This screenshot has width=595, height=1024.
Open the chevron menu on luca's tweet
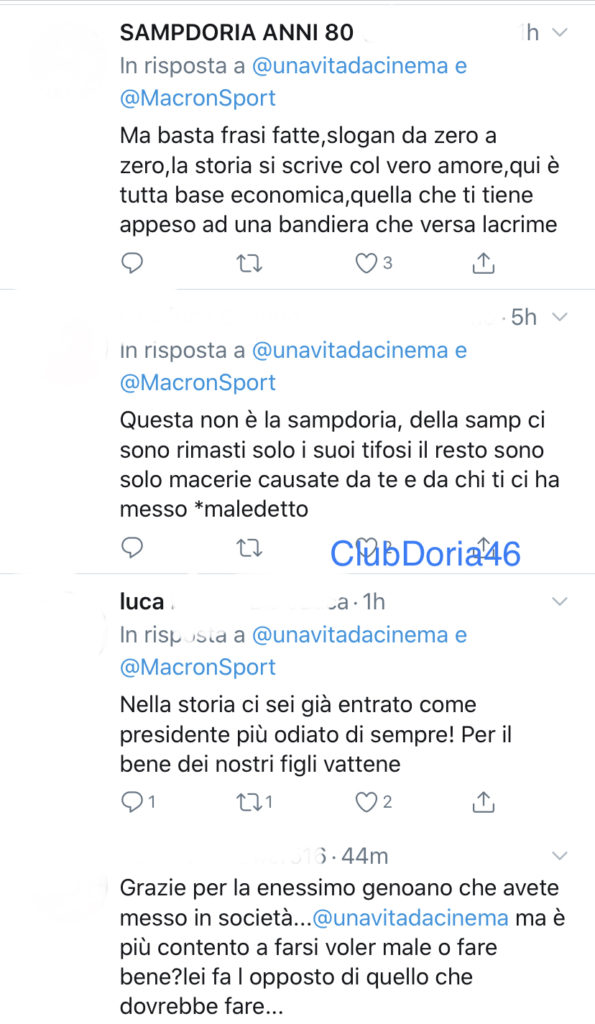click(x=560, y=602)
